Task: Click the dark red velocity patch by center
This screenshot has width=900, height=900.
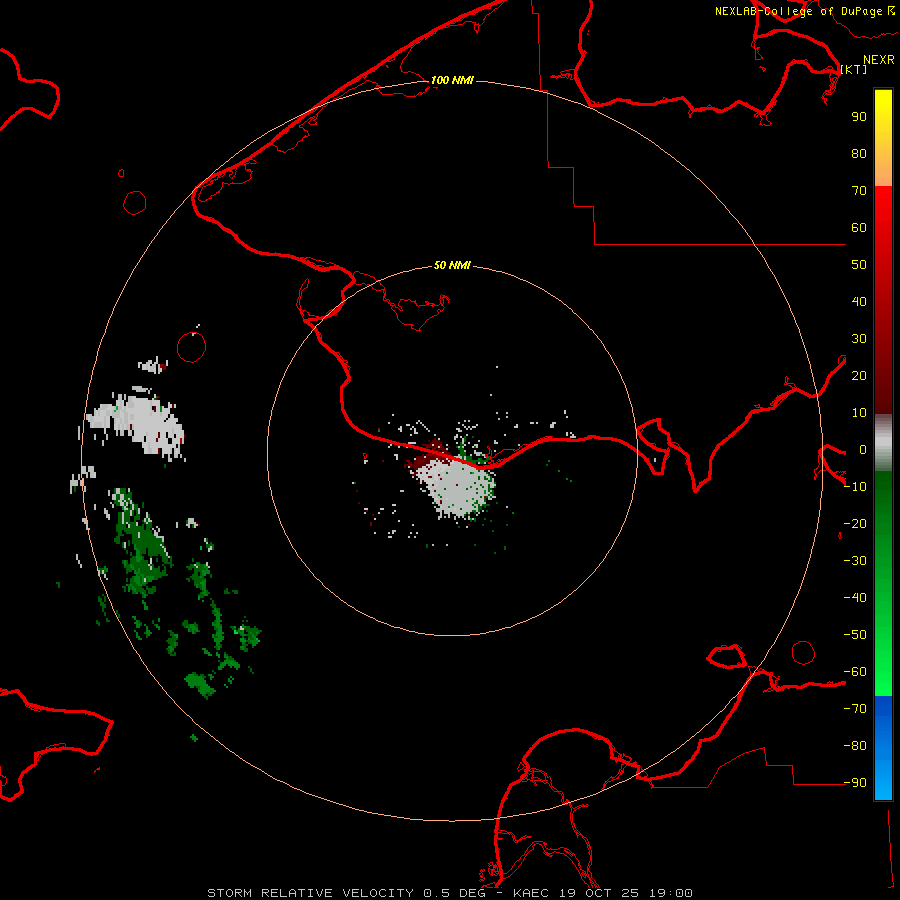Action: tap(427, 455)
